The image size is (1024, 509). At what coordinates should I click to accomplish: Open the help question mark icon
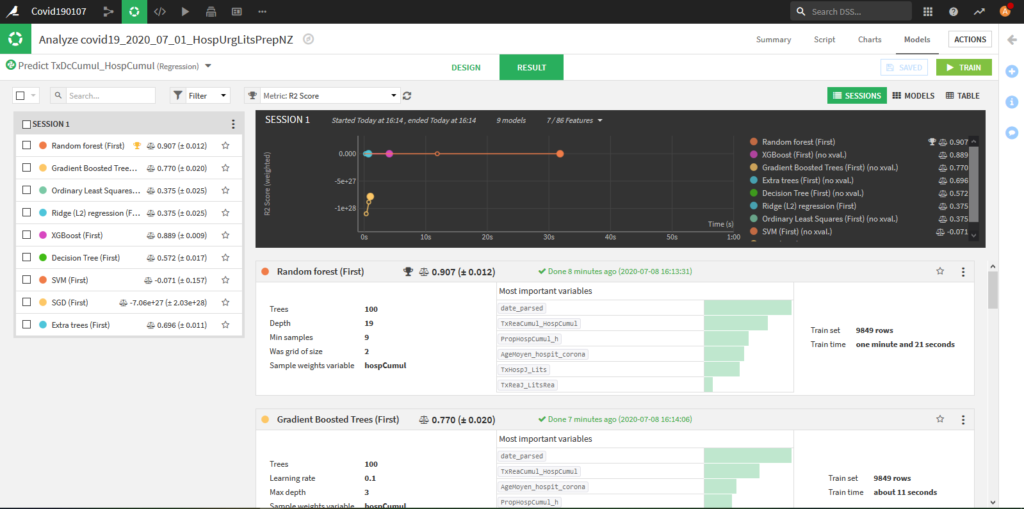click(953, 12)
